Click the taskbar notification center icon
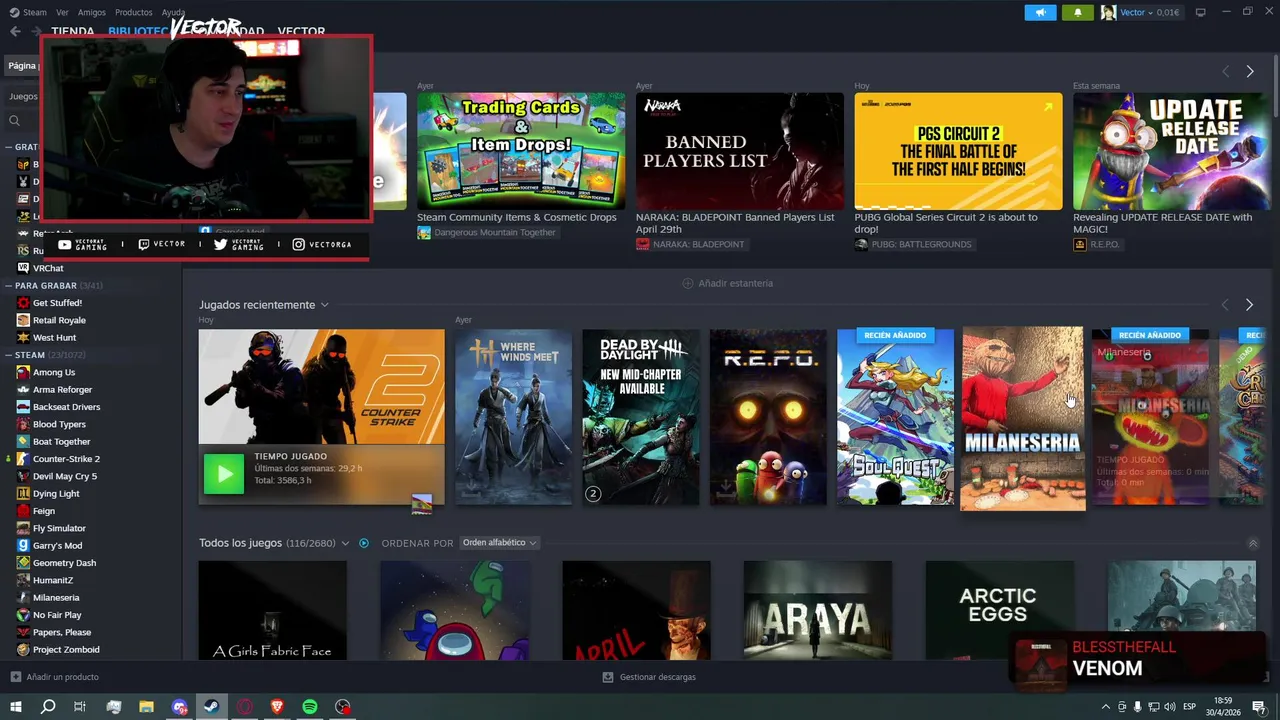Viewport: 1280px width, 720px height. 1259,707
